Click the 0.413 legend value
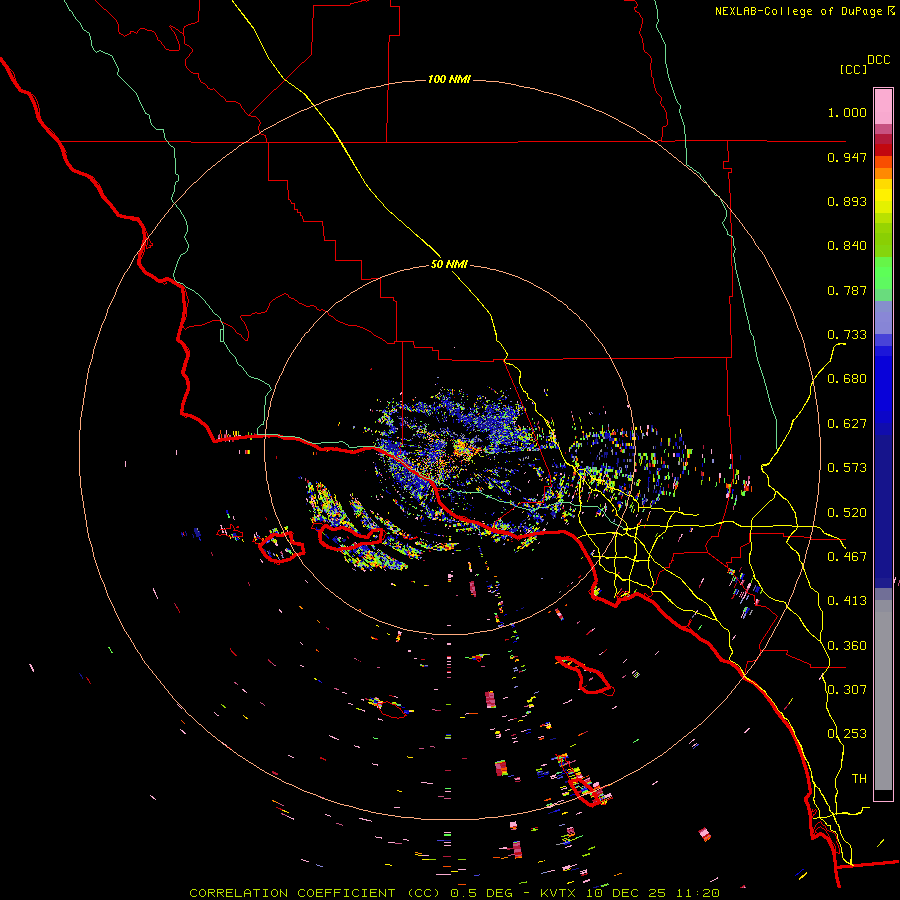Image resolution: width=900 pixels, height=900 pixels. pos(847,601)
